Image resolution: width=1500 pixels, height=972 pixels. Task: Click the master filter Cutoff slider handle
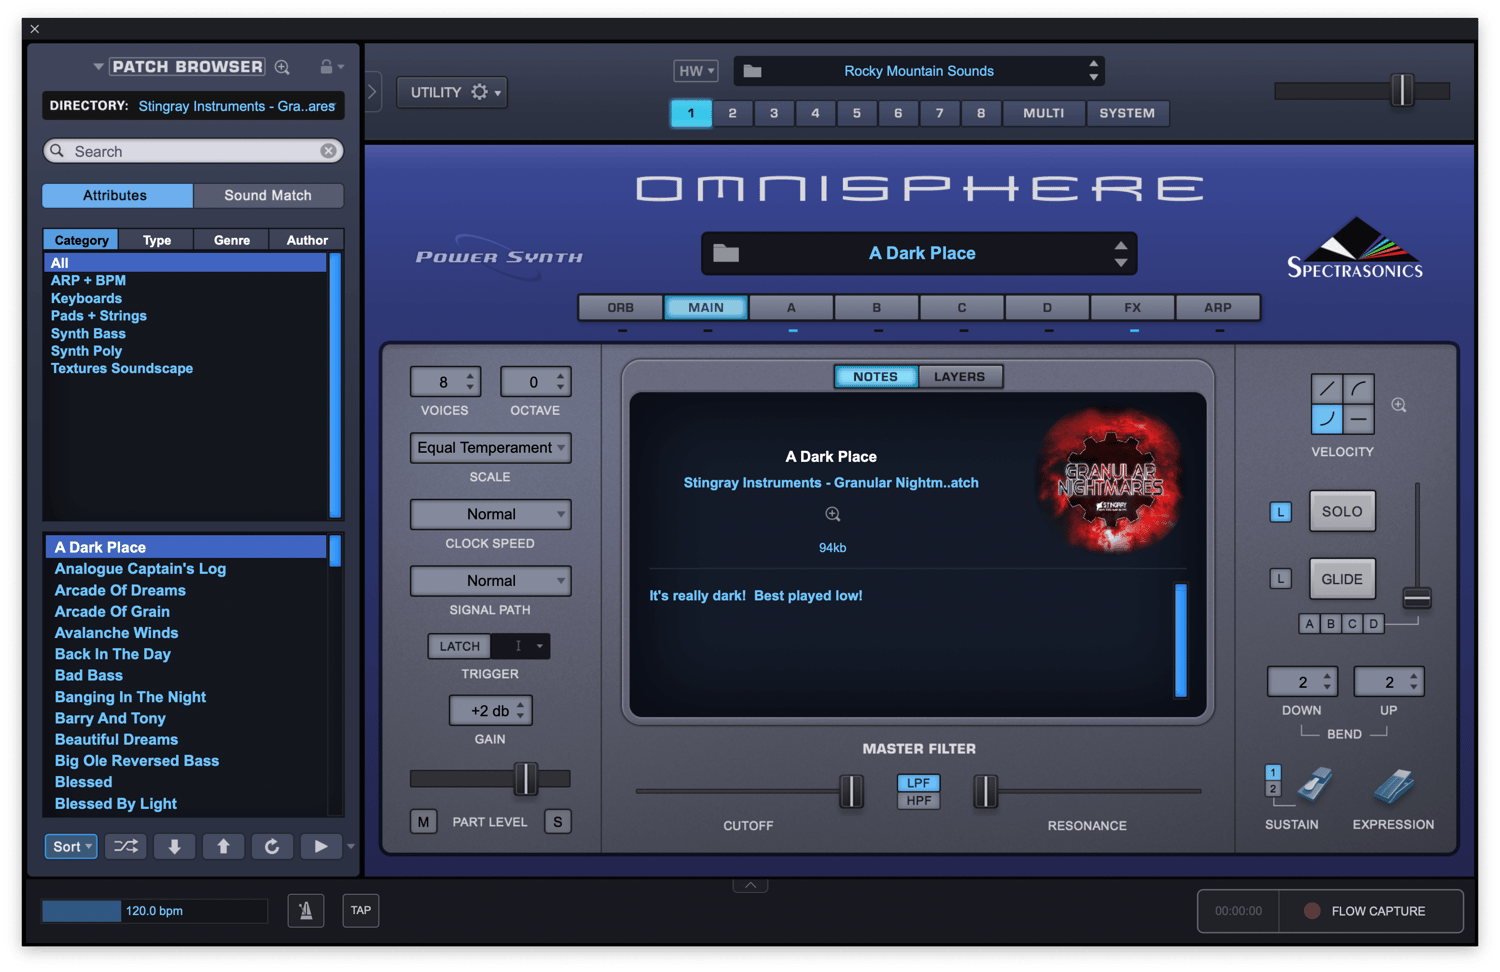(x=851, y=791)
